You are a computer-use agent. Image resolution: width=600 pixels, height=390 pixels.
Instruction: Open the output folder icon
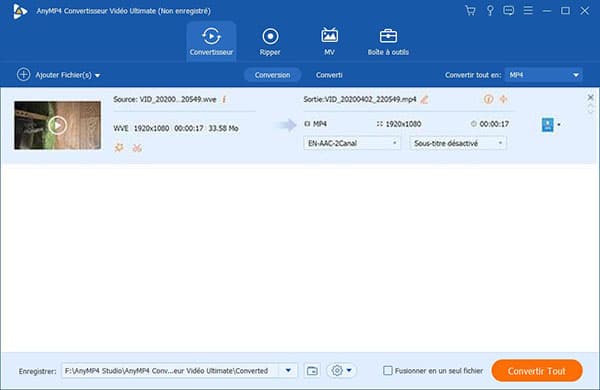click(x=312, y=370)
